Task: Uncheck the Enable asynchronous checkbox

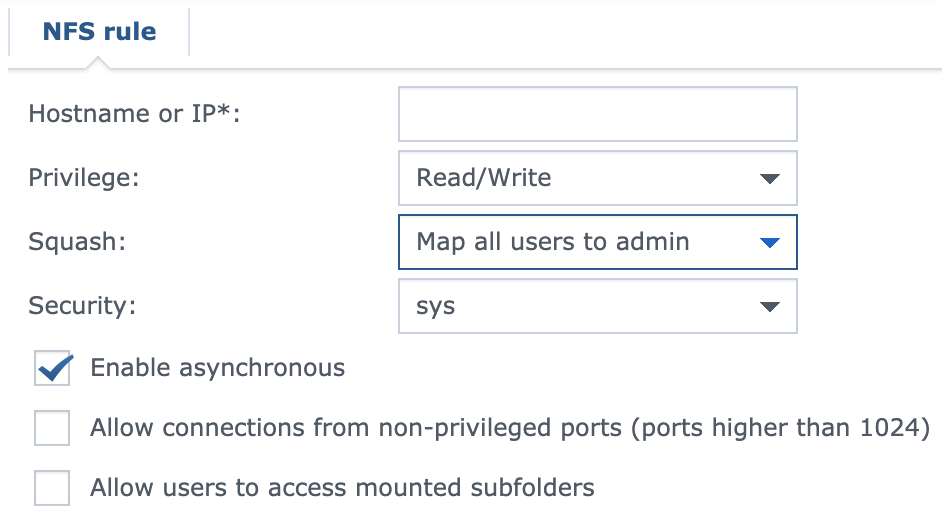Action: click(52, 369)
